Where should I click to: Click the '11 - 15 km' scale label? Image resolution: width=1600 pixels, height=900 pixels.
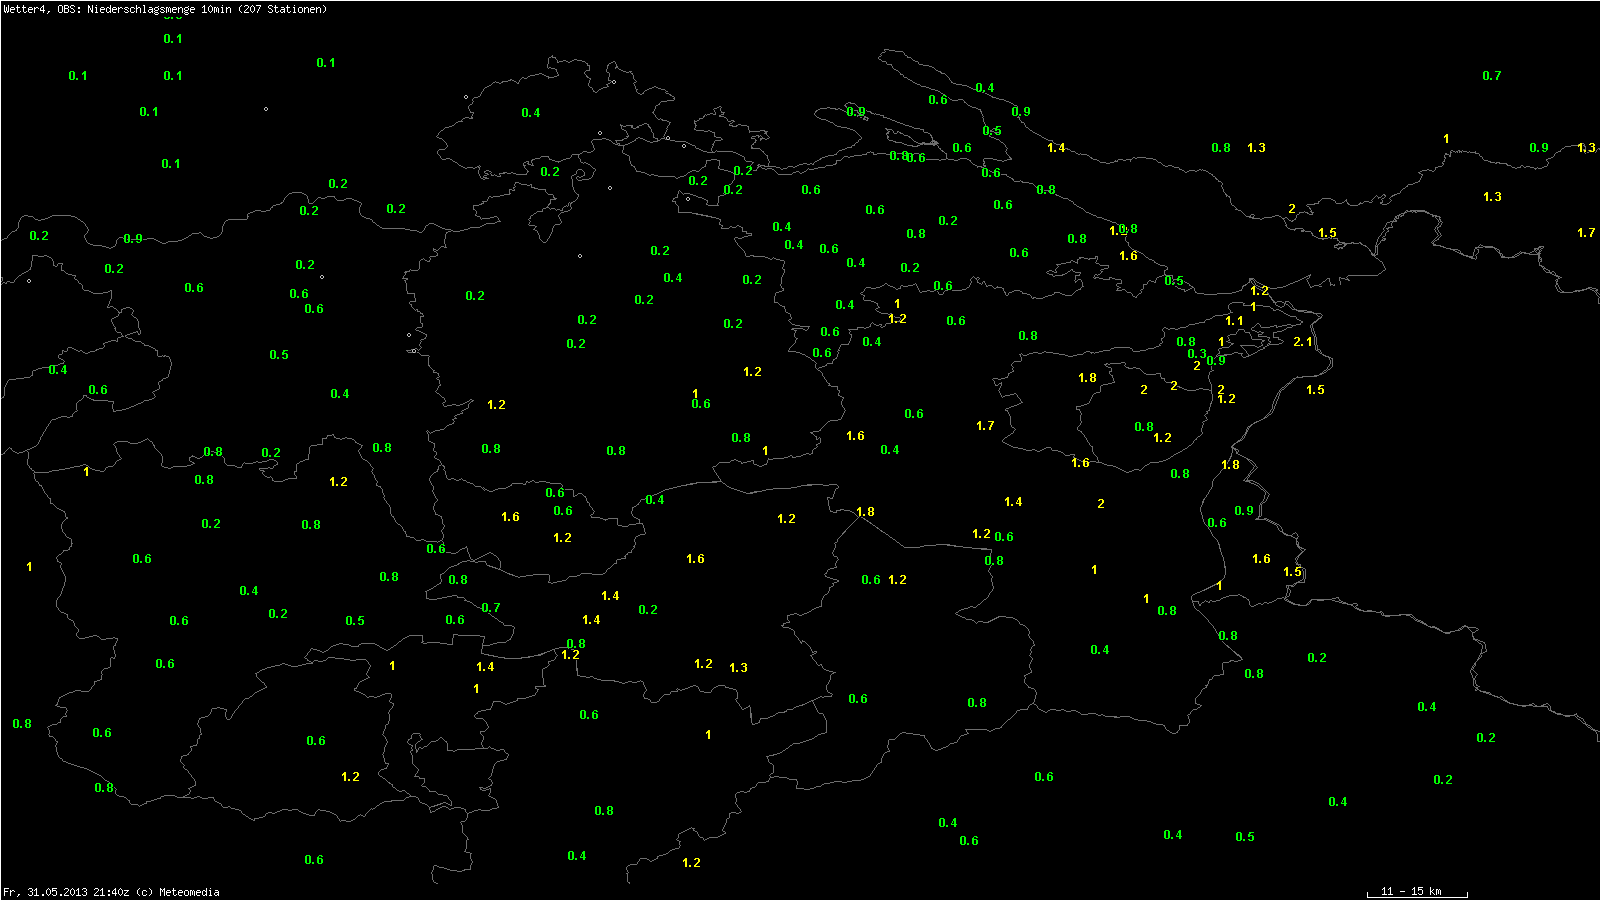[1411, 891]
